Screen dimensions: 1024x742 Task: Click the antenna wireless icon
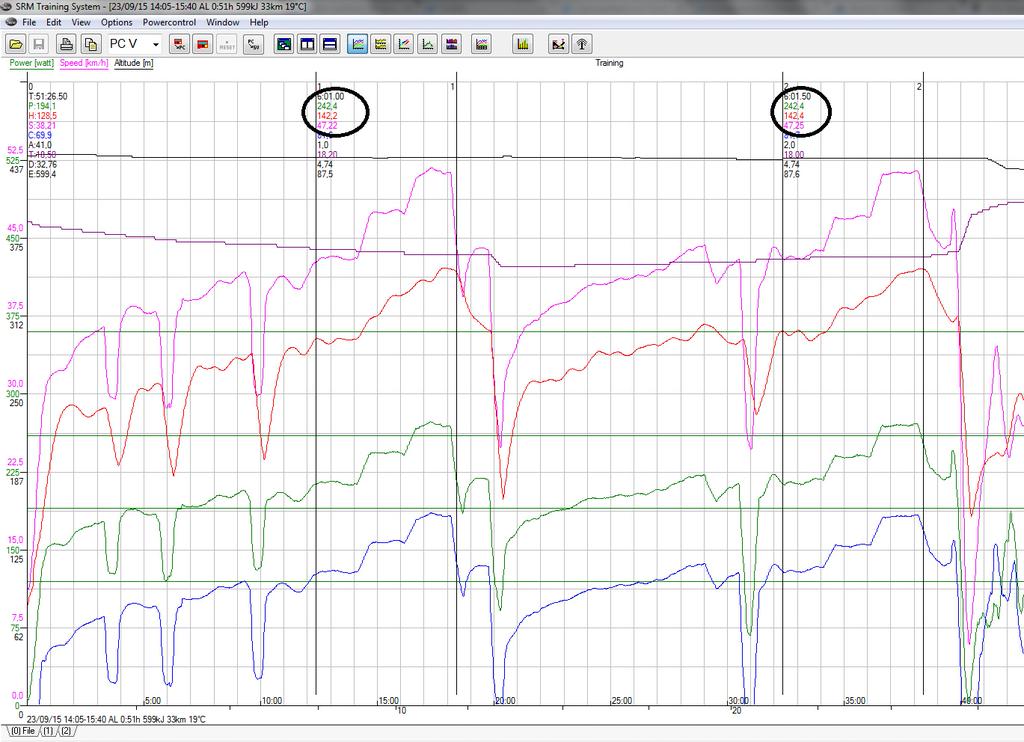pyautogui.click(x=582, y=44)
